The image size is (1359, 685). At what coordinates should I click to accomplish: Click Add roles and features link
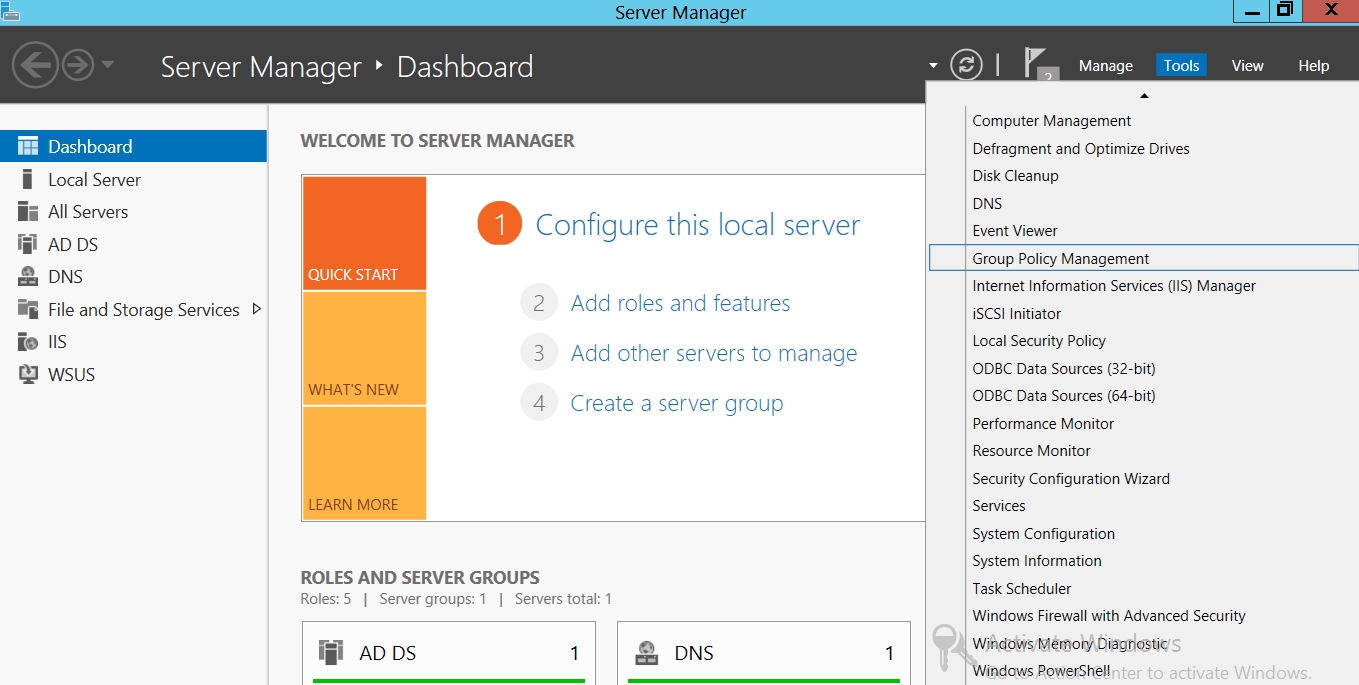pos(680,303)
